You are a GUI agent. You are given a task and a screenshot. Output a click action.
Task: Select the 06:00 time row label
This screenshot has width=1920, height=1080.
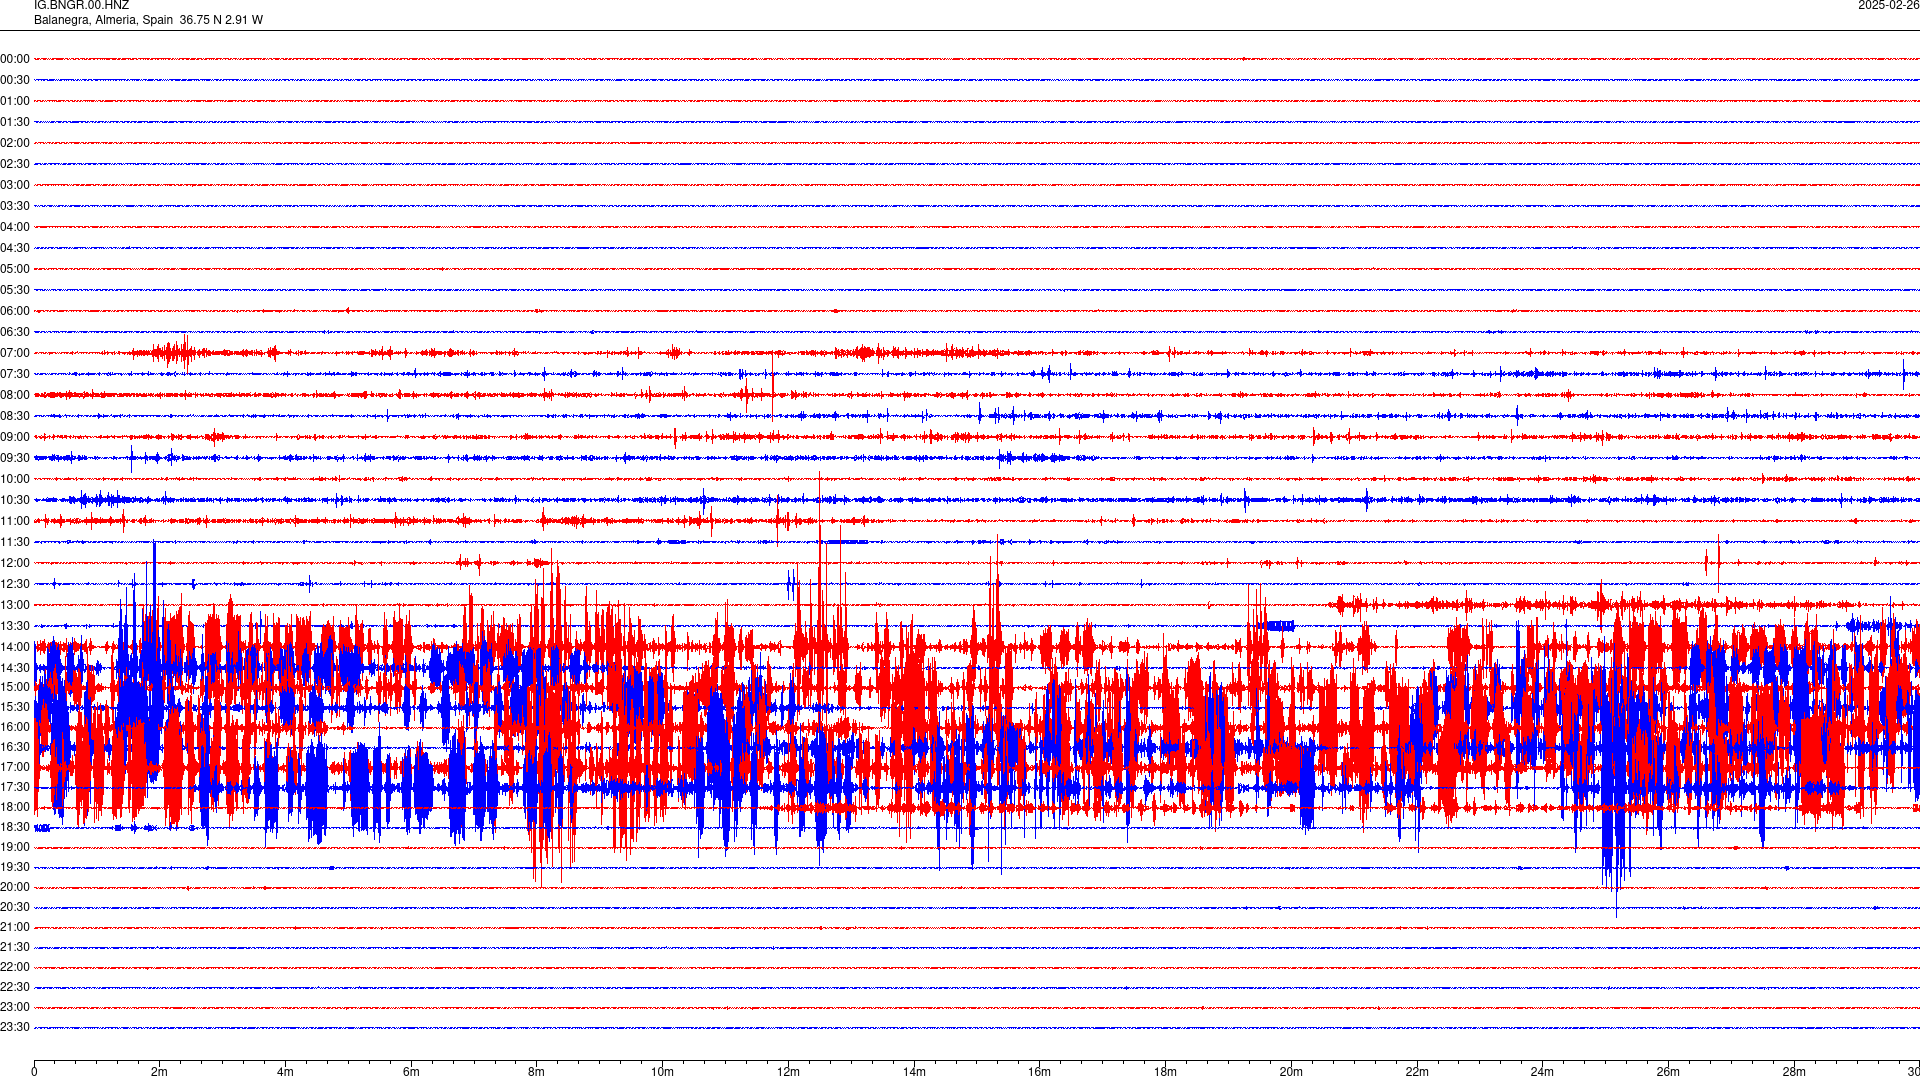click(x=15, y=311)
